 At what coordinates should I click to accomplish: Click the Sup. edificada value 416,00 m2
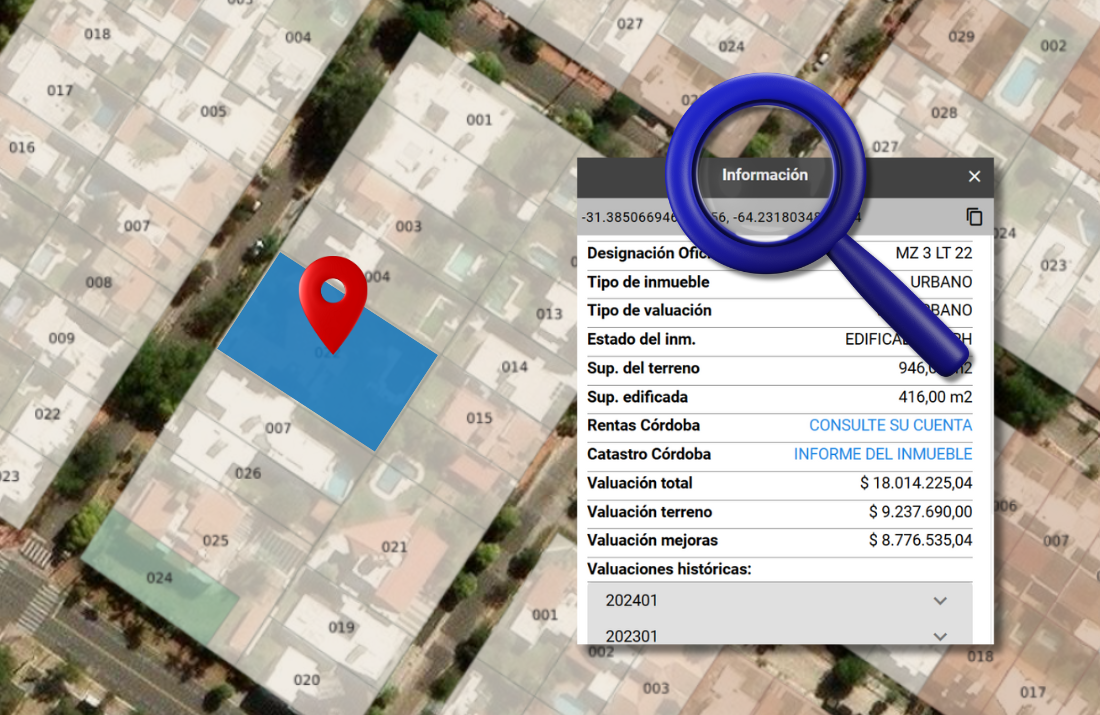pyautogui.click(x=935, y=397)
